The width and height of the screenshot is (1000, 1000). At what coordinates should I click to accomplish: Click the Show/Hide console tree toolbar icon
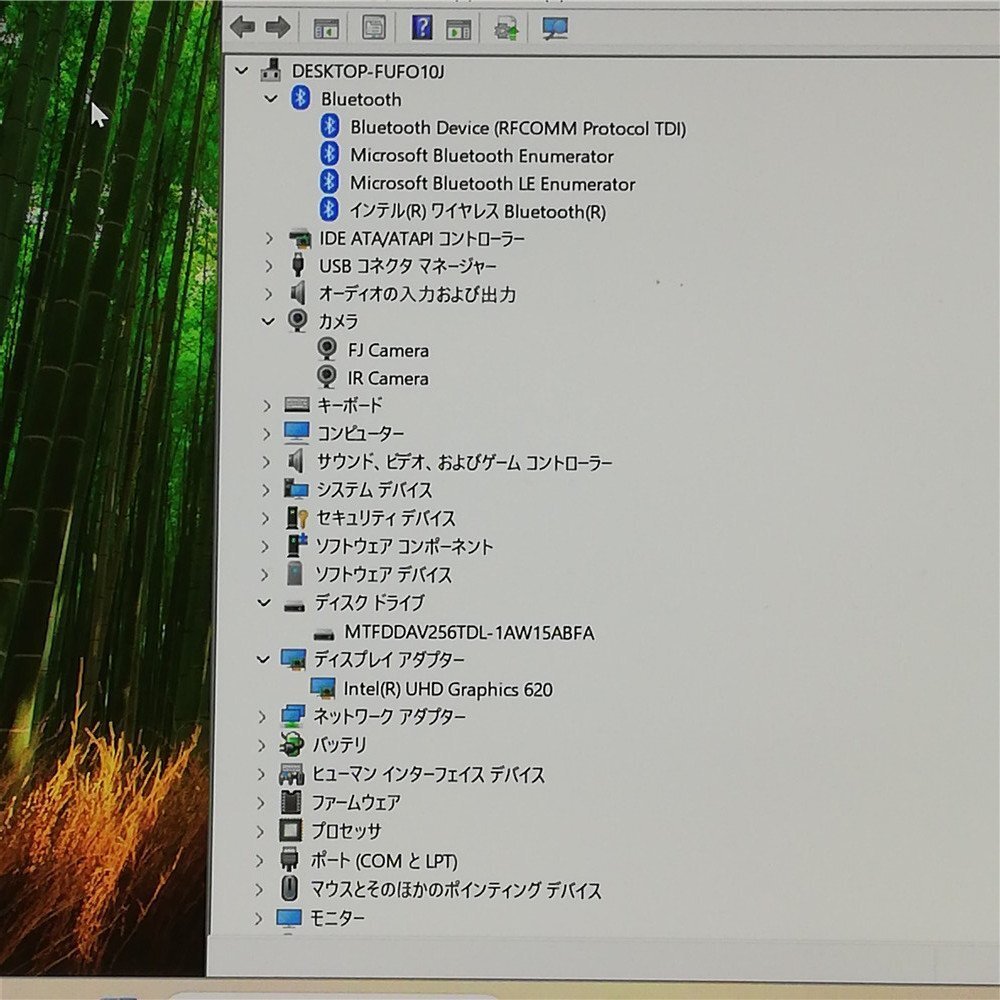point(326,29)
